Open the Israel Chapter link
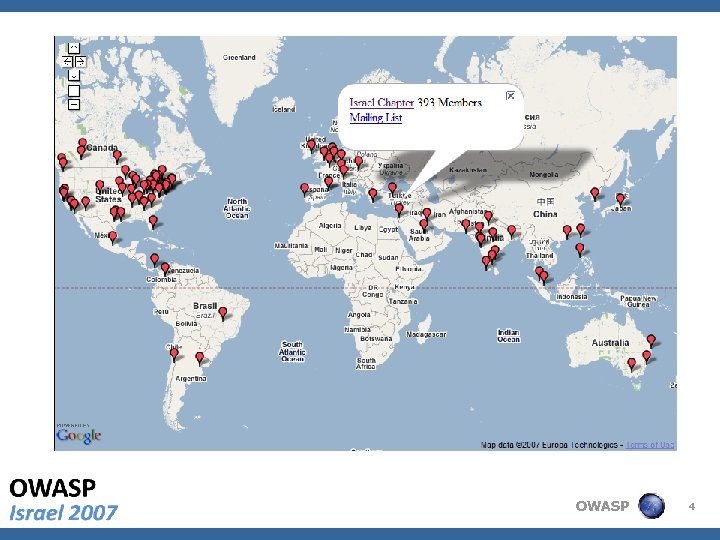 coord(382,102)
